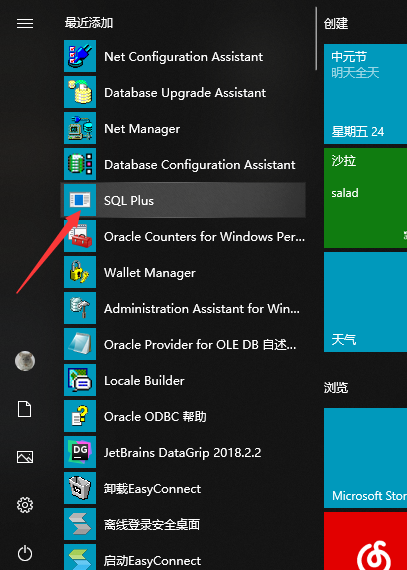Launch Locale Builder entry
This screenshot has width=407, height=570.
point(183,380)
